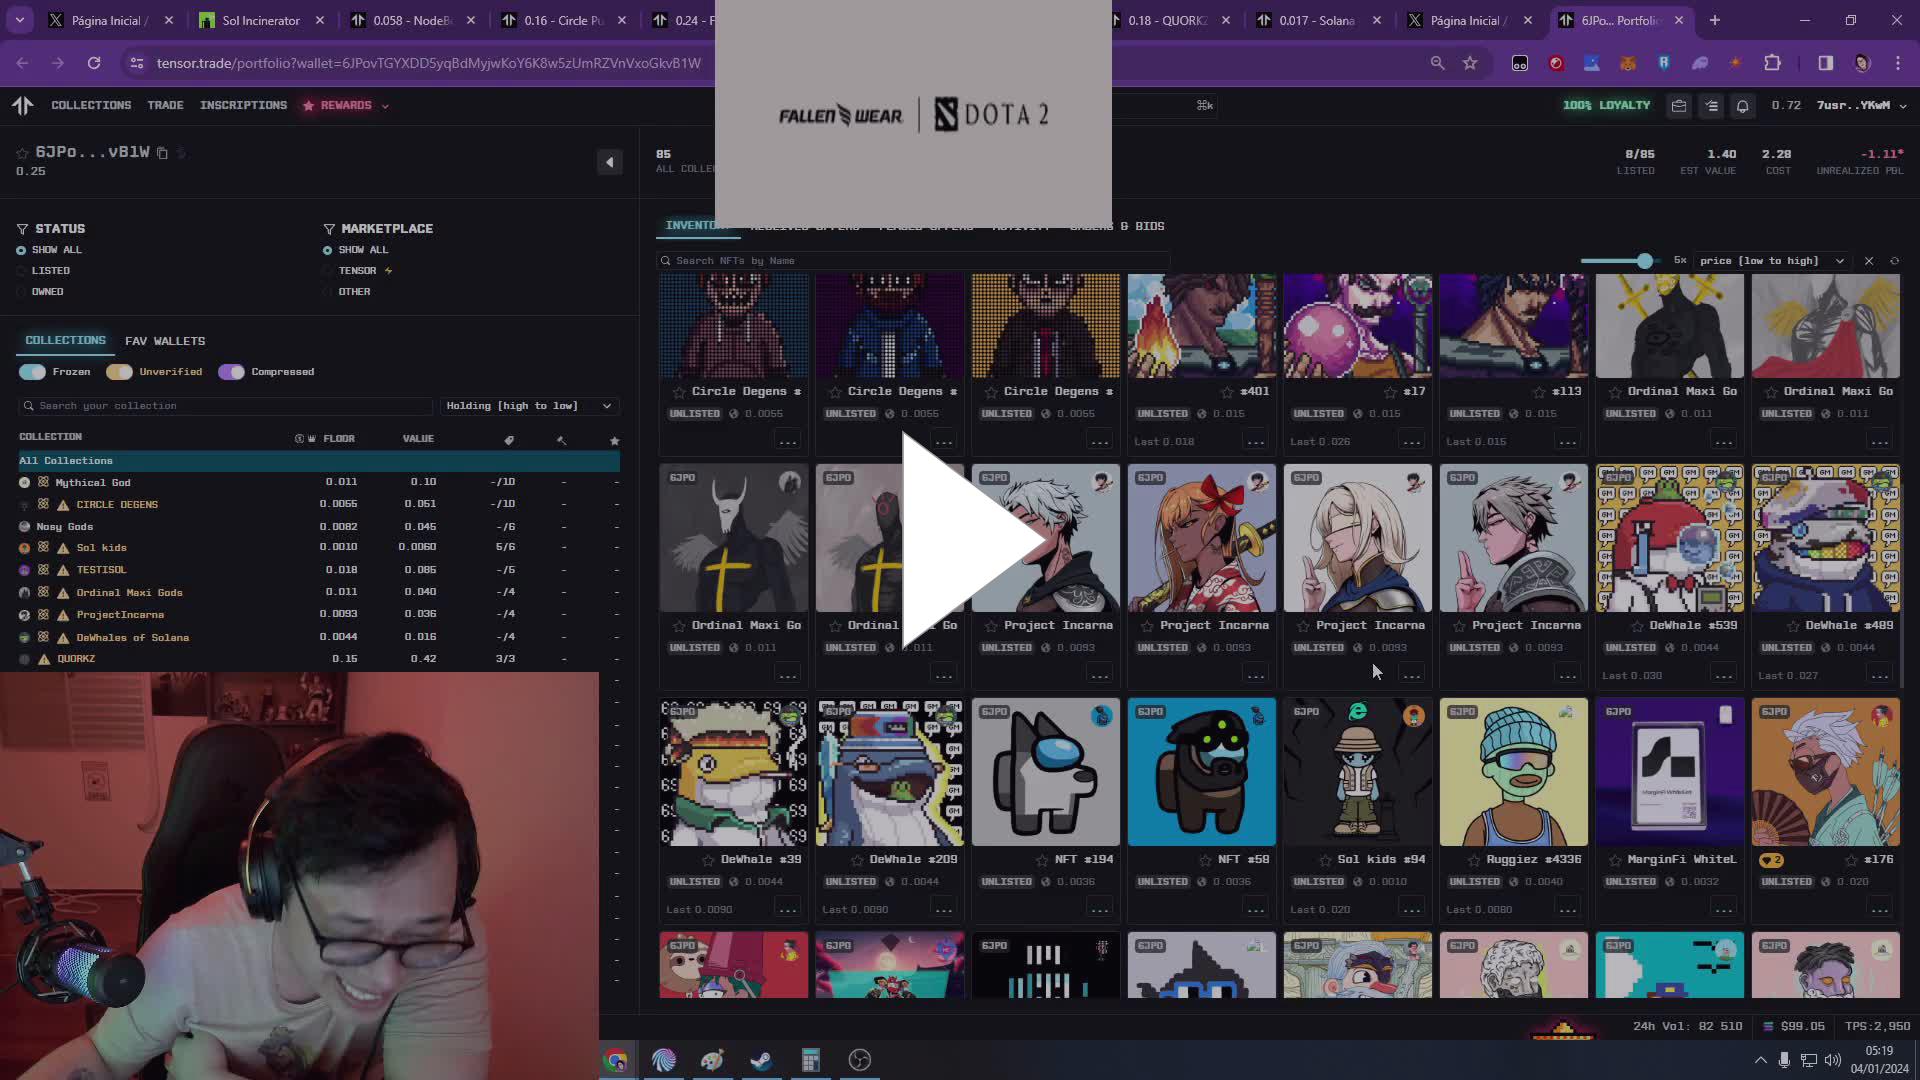Open the portfolio briefcase icon in header
The width and height of the screenshot is (1920, 1080).
tap(1679, 106)
